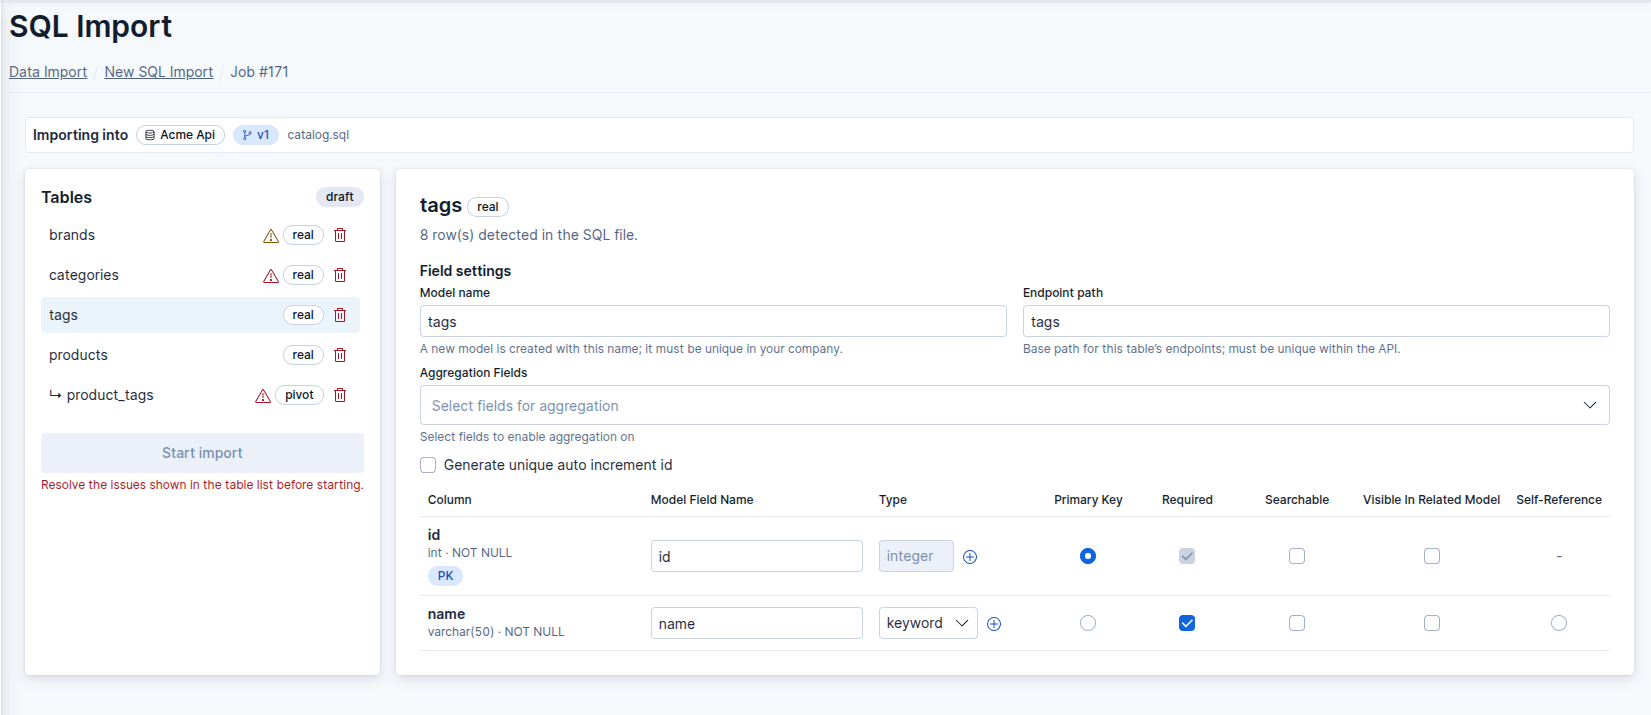Click the real badge on brands row

point(303,235)
